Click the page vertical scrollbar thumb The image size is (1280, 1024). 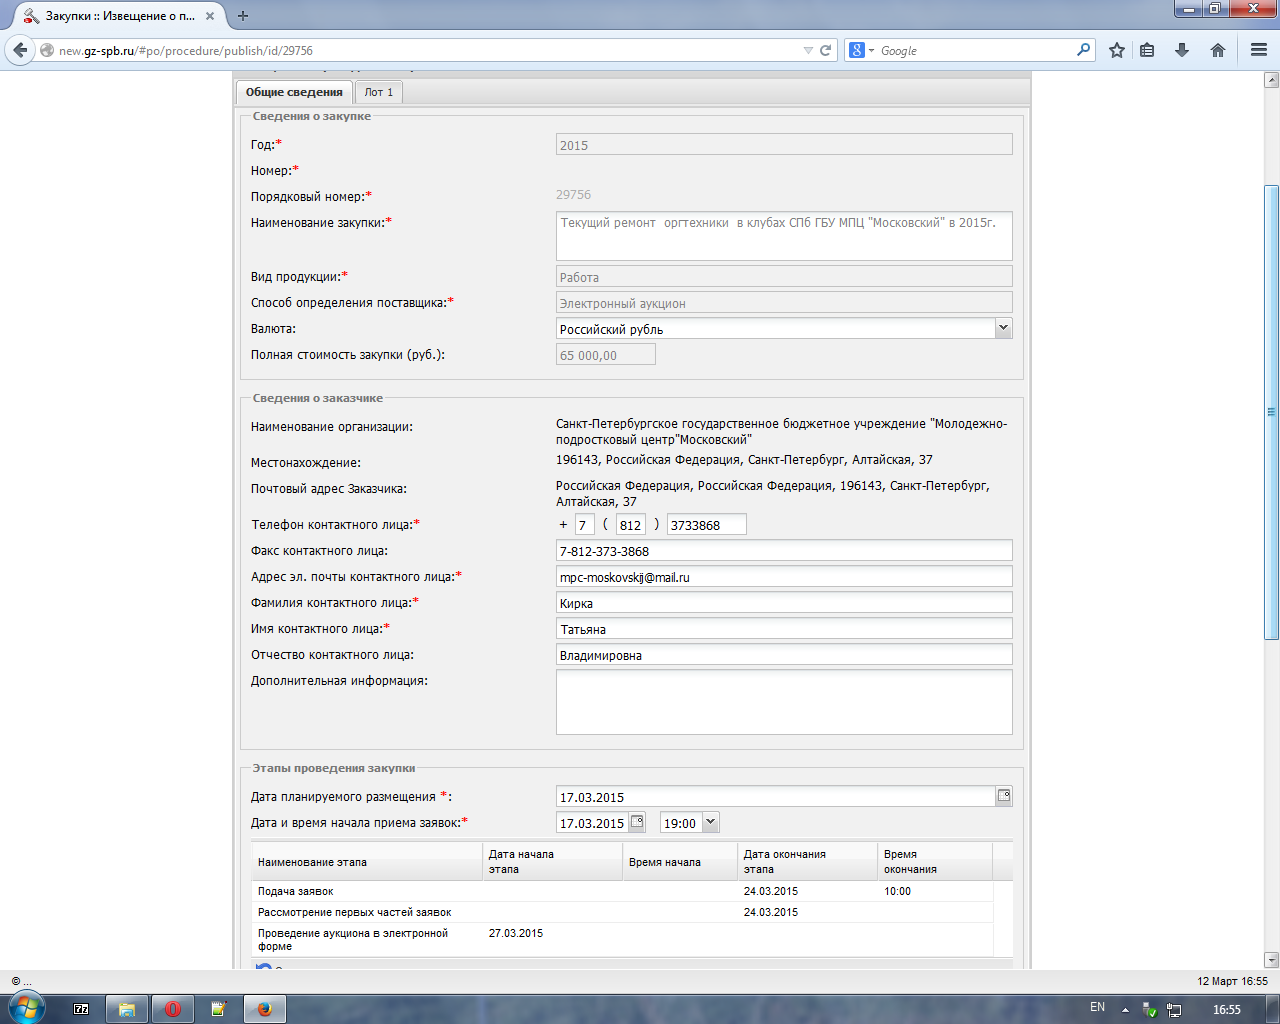pyautogui.click(x=1271, y=412)
